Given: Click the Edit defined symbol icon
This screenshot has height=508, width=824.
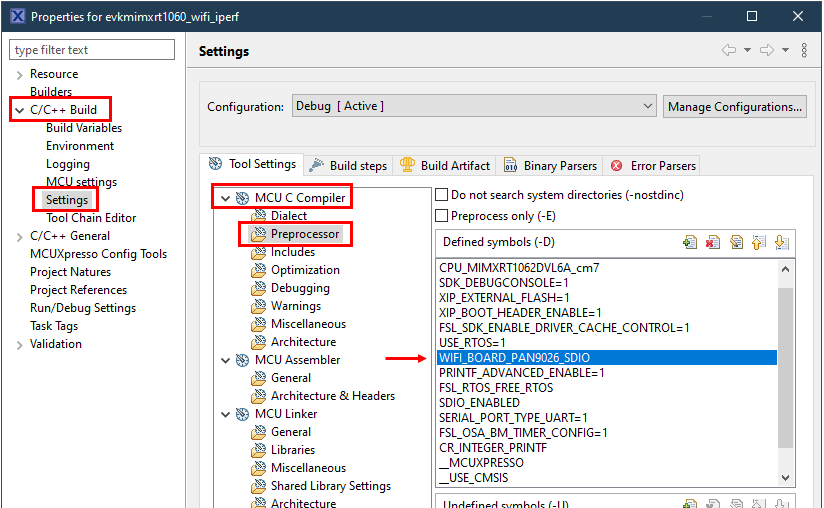Looking at the screenshot, I should tap(736, 242).
